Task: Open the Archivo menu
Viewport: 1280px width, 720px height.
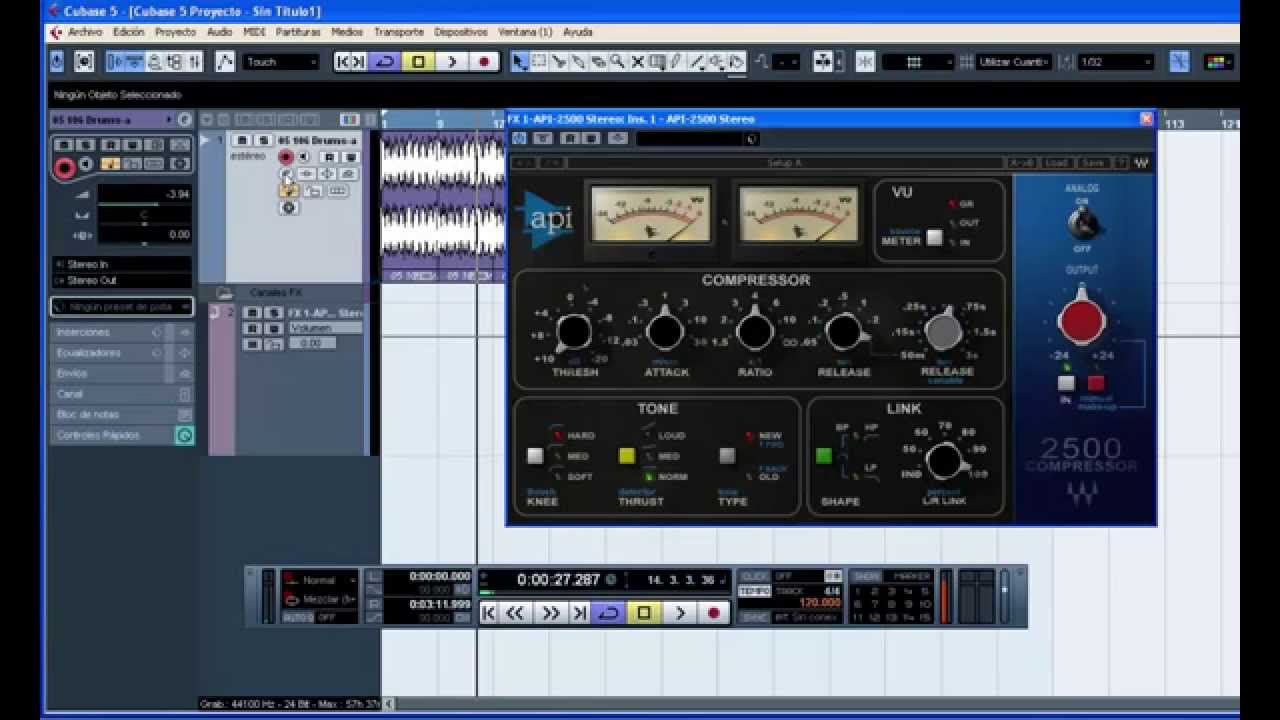Action: [85, 32]
